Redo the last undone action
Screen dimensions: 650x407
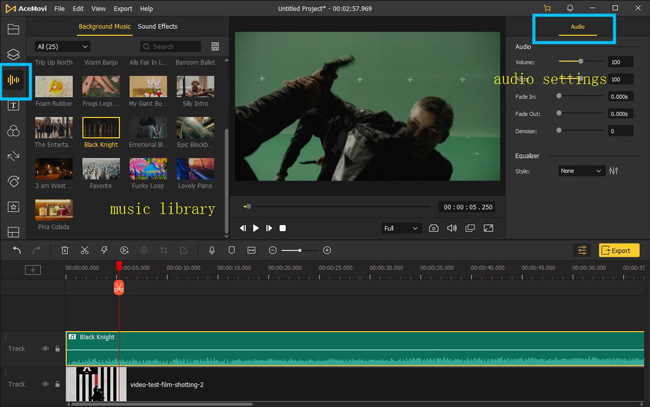(x=36, y=250)
